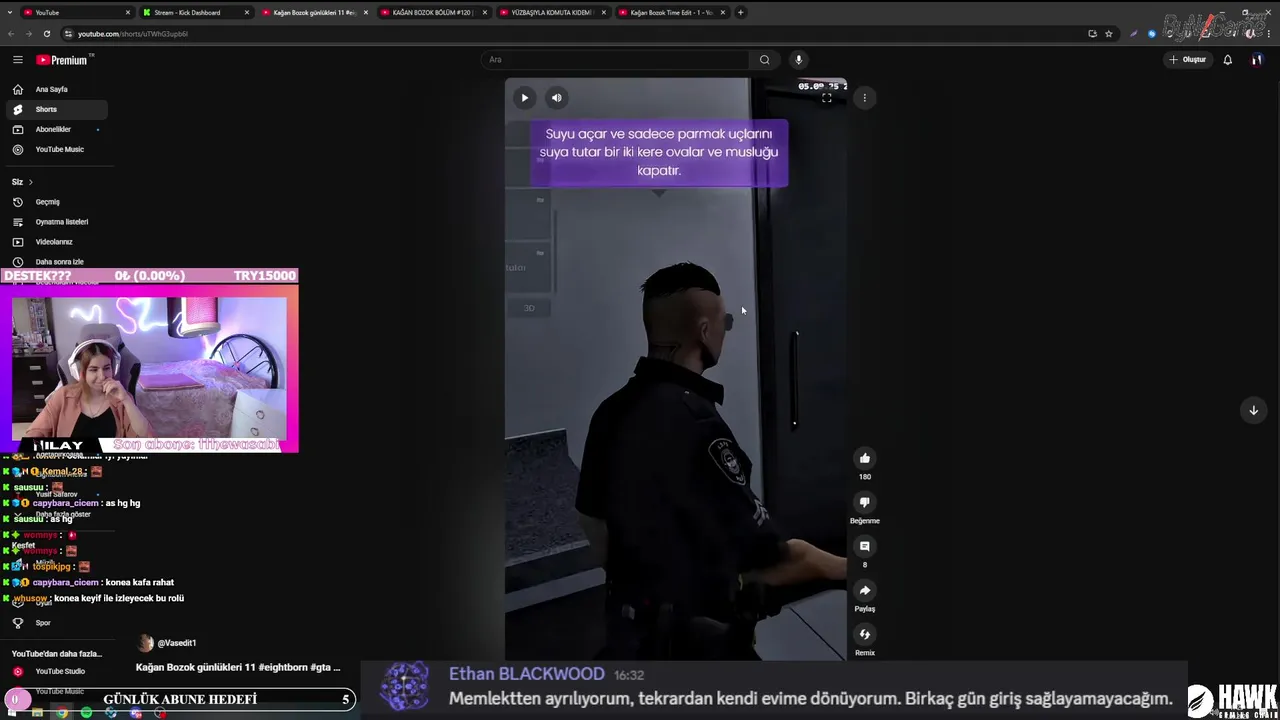Image resolution: width=1280 pixels, height=720 pixels.
Task: View site information icon in address bar
Action: coord(68,34)
